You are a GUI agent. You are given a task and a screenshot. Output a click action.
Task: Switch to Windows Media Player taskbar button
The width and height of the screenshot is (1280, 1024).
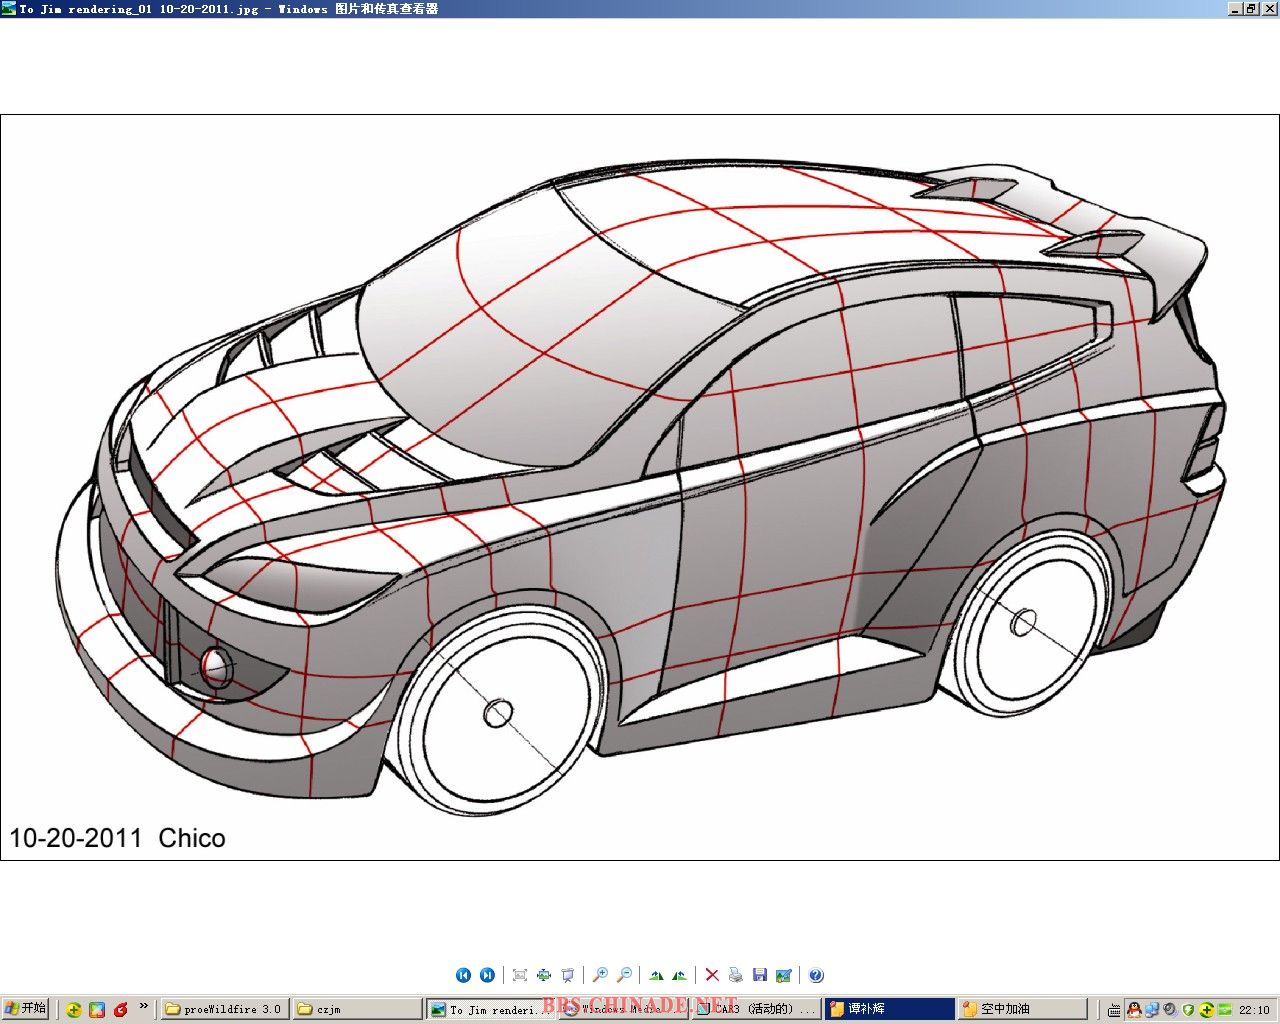(x=623, y=1009)
